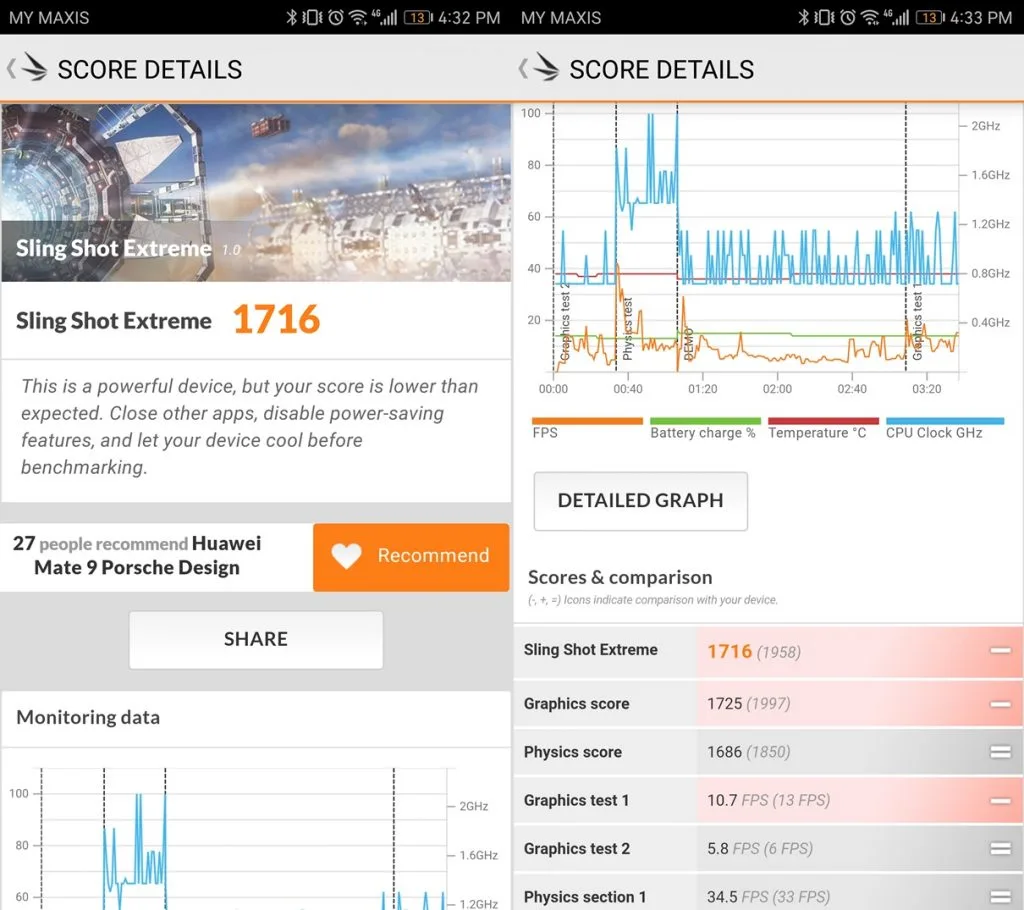Tap minus comparison icon on Sling Shot Extreme row
Viewport: 1024px width, 910px height.
(x=1000, y=650)
